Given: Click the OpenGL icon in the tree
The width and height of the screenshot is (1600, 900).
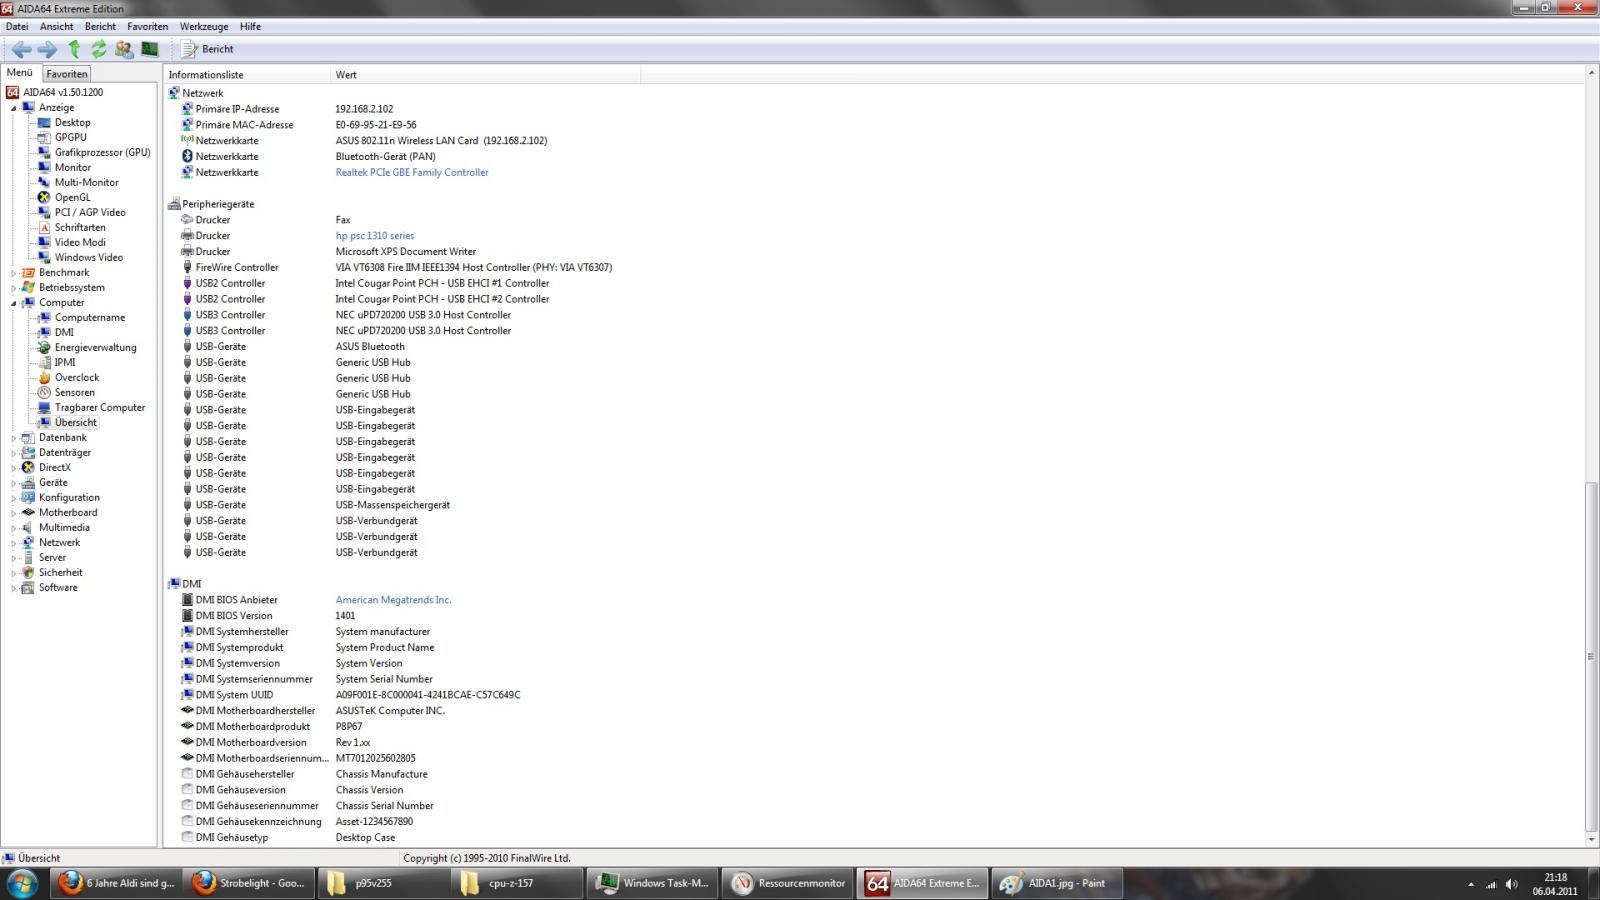Looking at the screenshot, I should click(x=44, y=198).
